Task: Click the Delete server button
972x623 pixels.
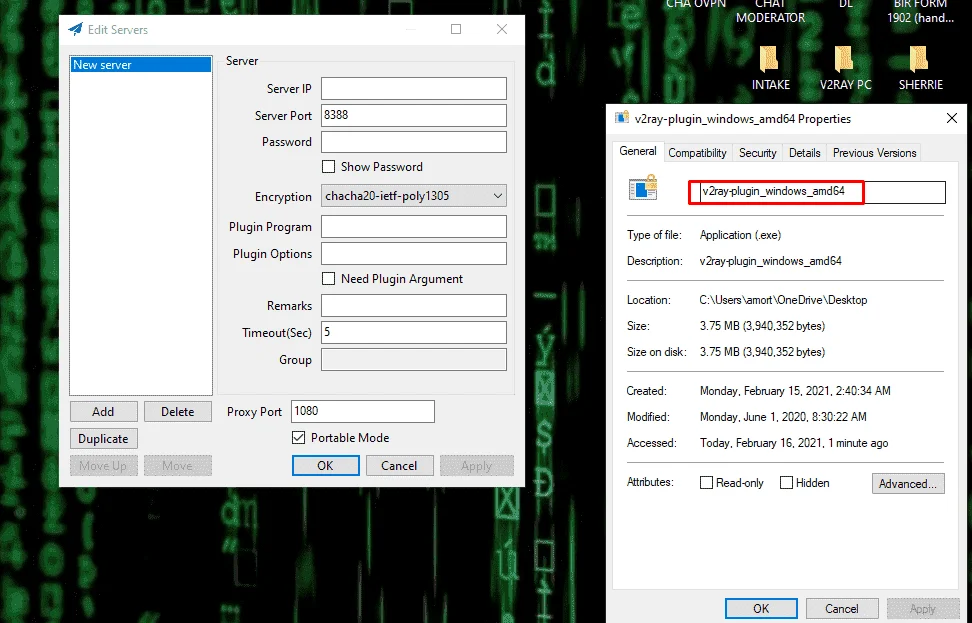Action: [178, 412]
